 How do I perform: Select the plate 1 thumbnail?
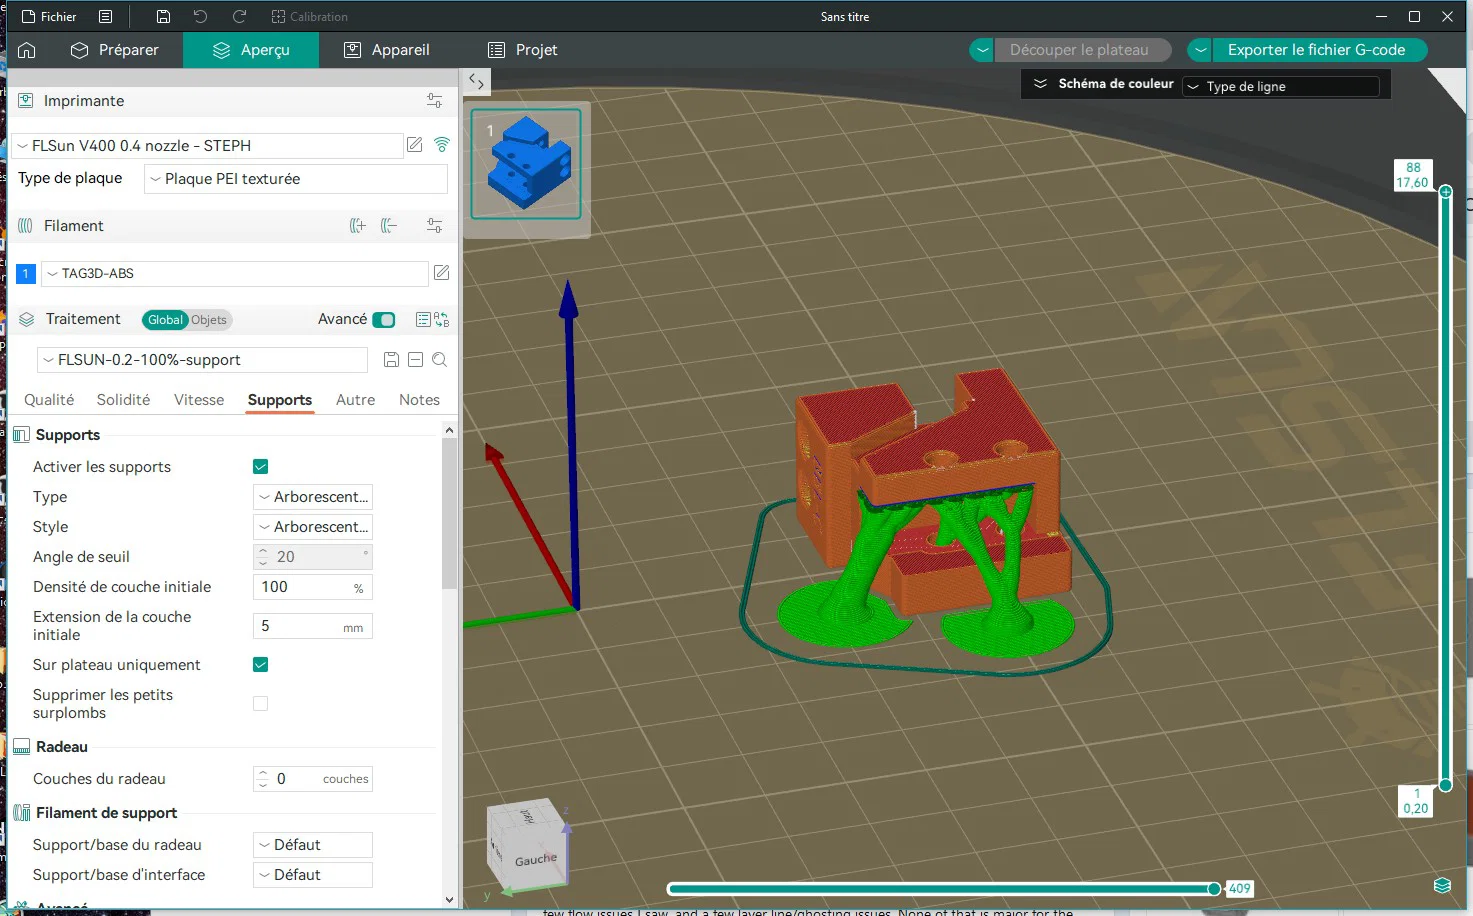click(526, 164)
